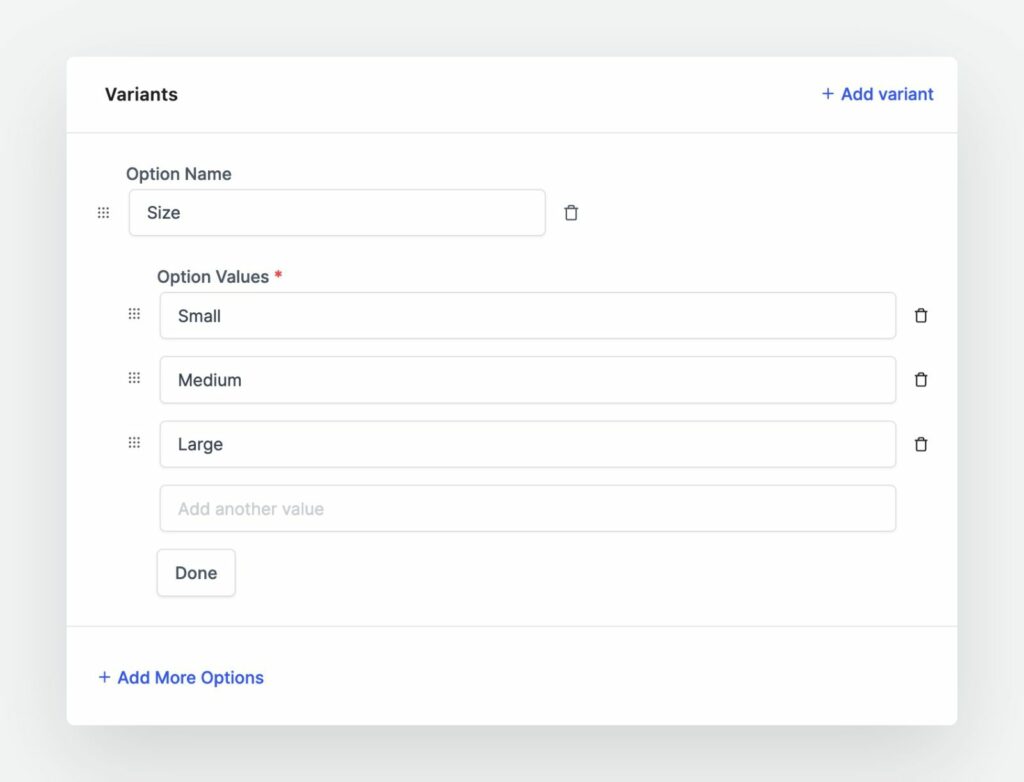
Task: Edit the Medium option value field
Action: [x=527, y=380]
